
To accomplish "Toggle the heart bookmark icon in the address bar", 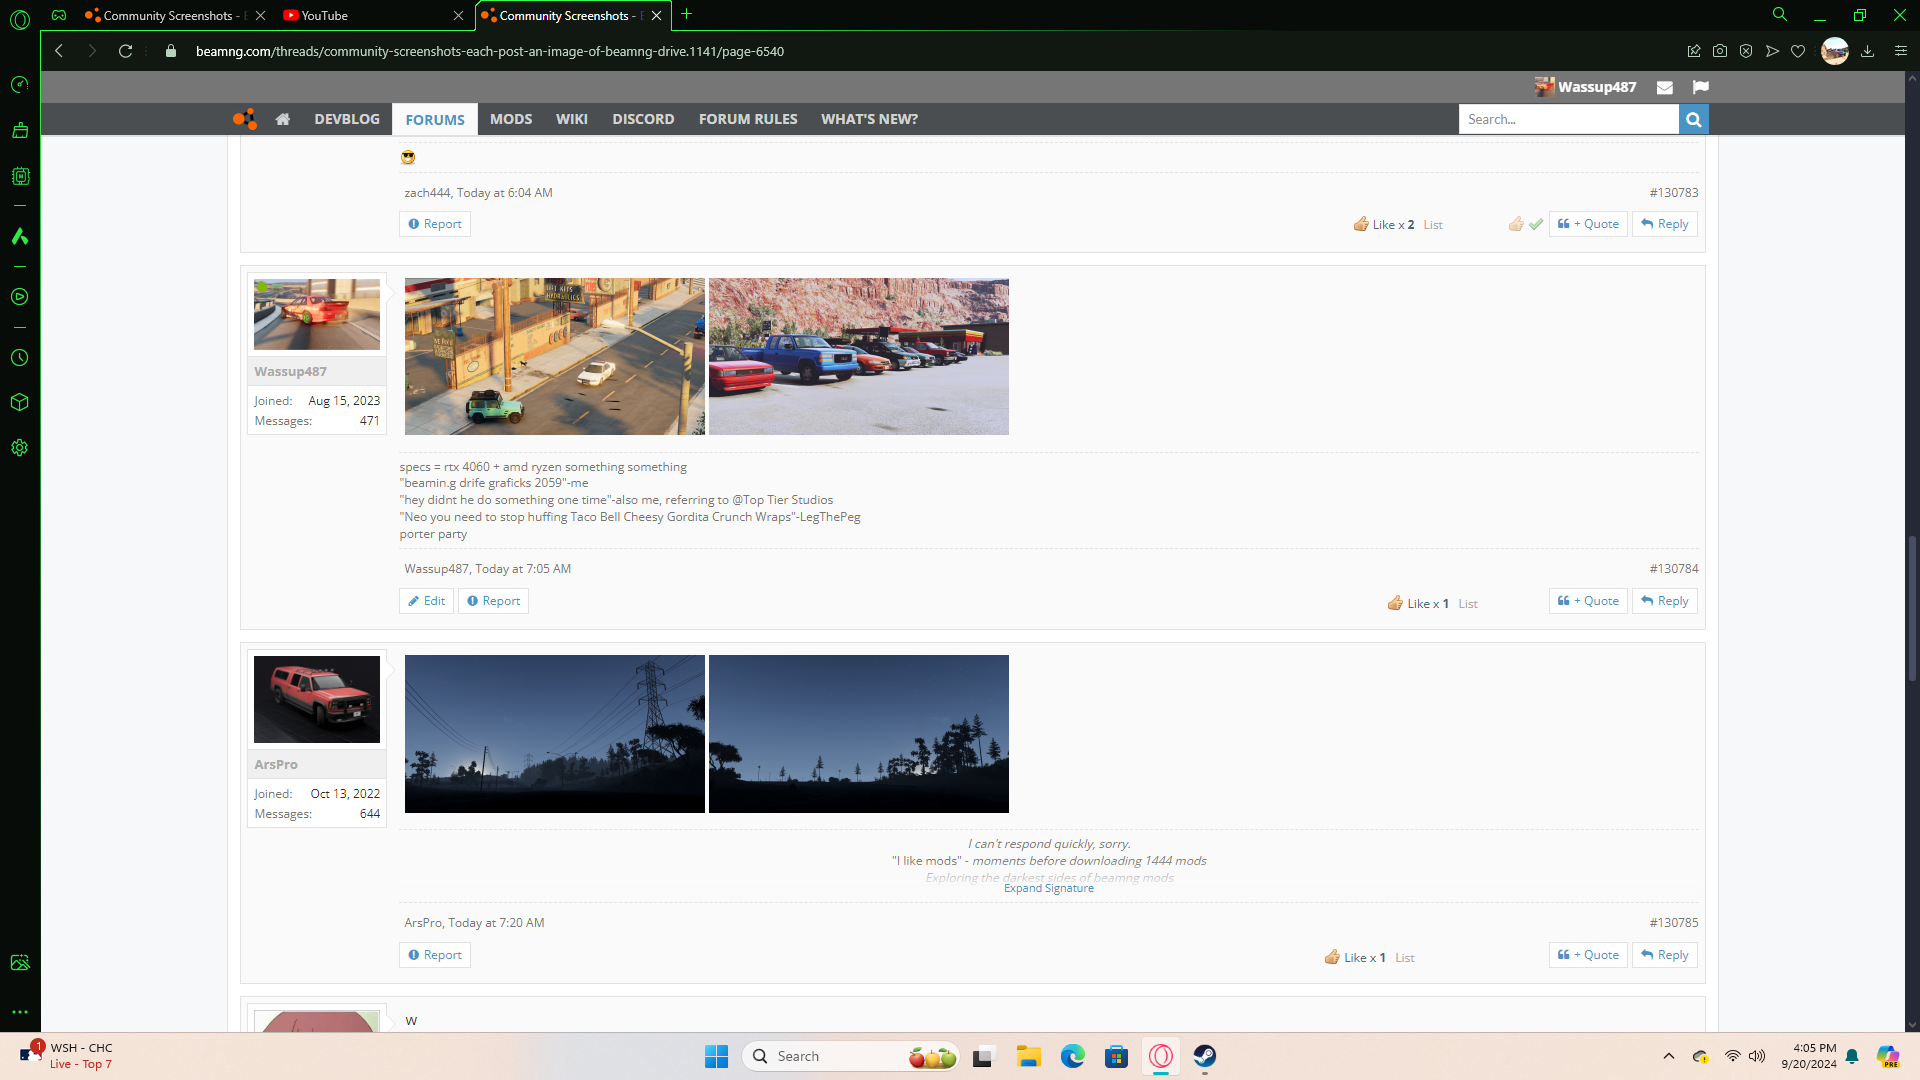I will [1798, 51].
